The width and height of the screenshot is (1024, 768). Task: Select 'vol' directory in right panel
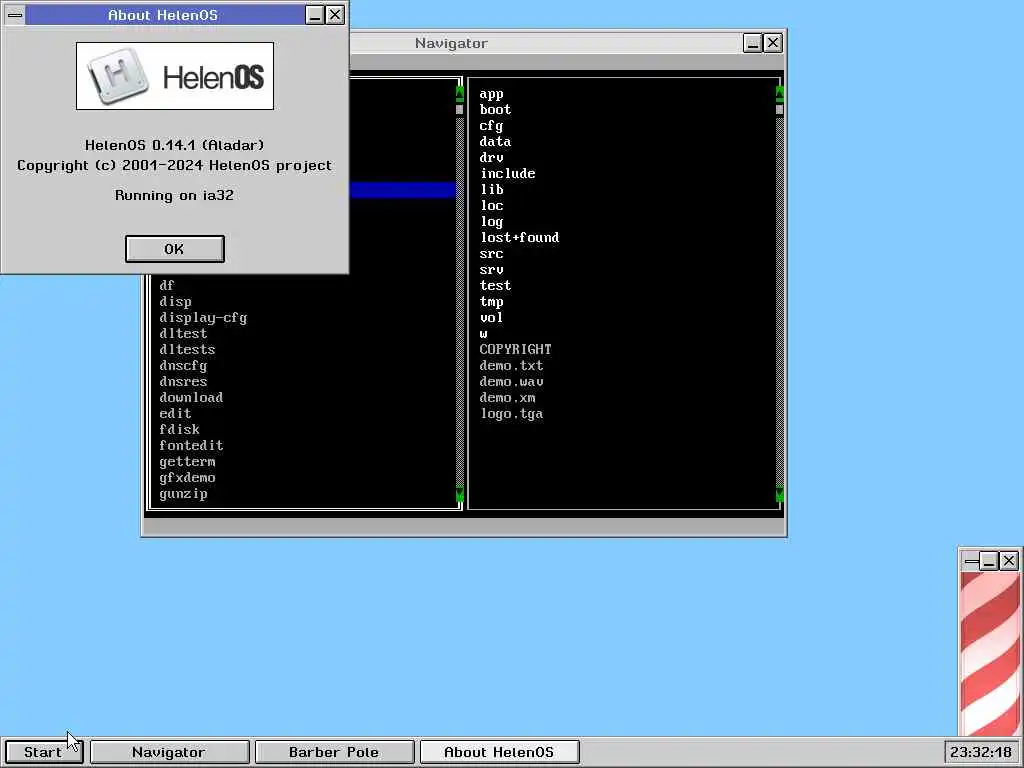[x=491, y=318]
